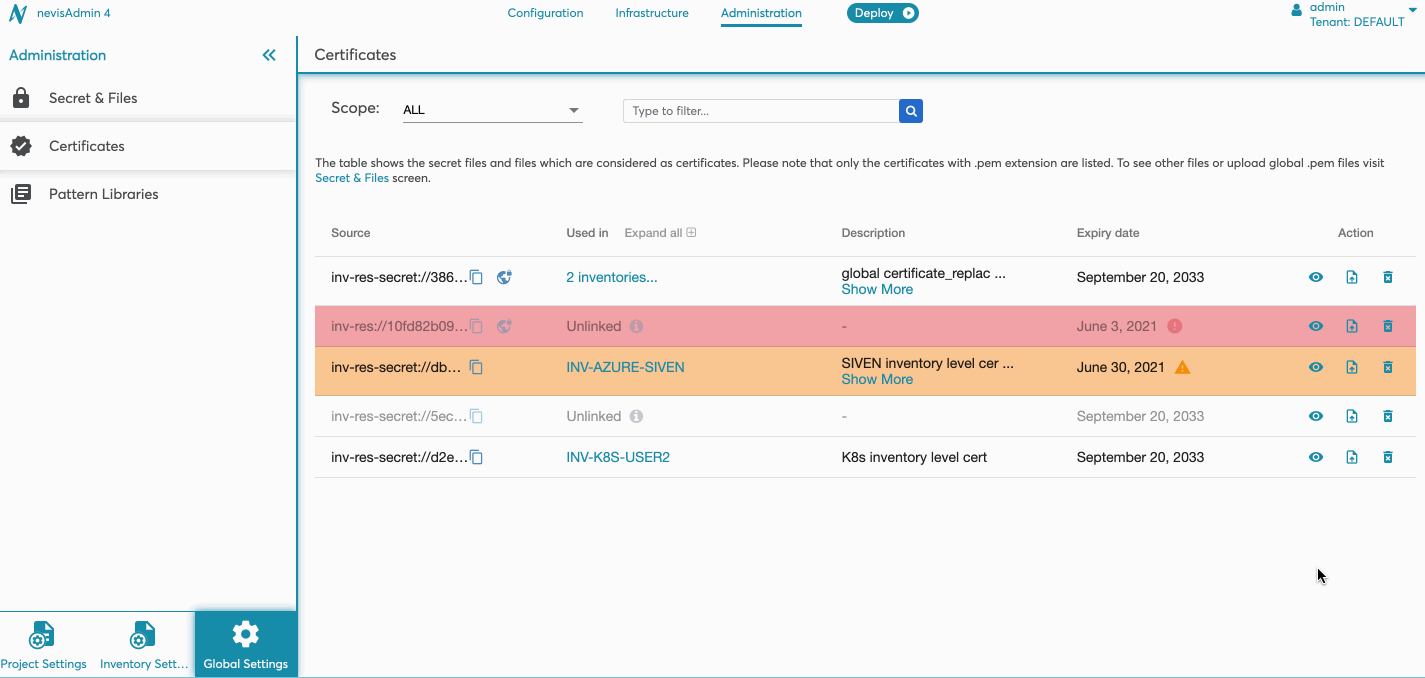Open the admin user menu dropdown

tap(1414, 8)
